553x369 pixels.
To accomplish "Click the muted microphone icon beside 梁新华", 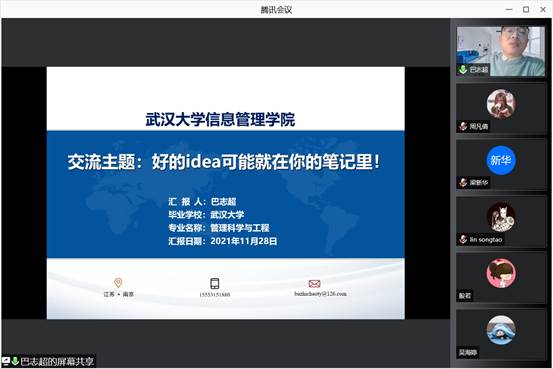I will (463, 182).
